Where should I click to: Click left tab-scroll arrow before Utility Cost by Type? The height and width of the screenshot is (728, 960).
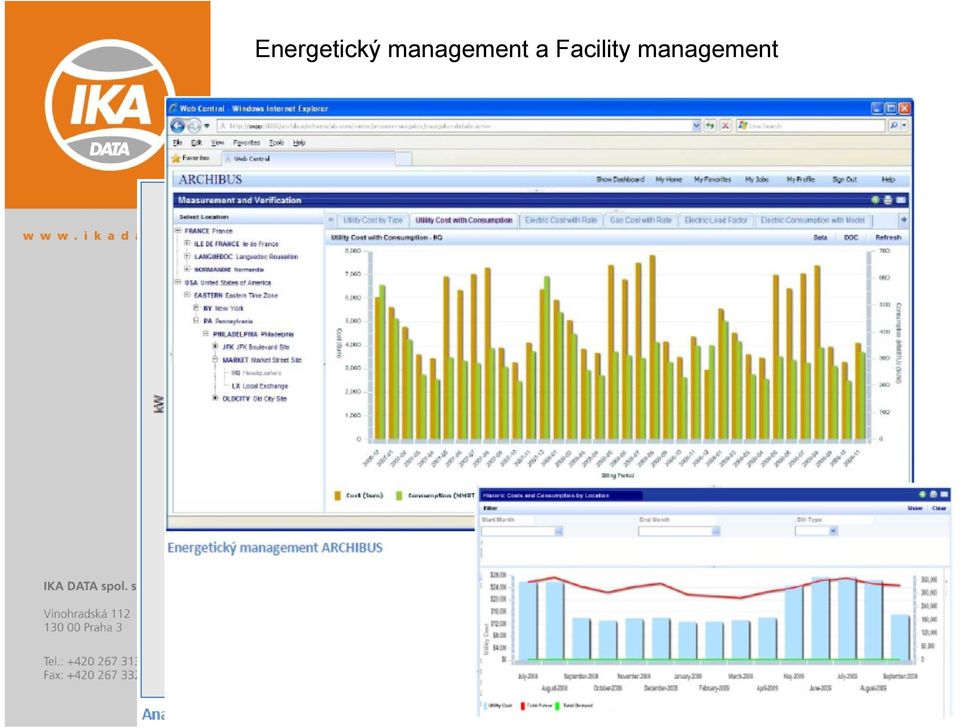click(x=331, y=220)
